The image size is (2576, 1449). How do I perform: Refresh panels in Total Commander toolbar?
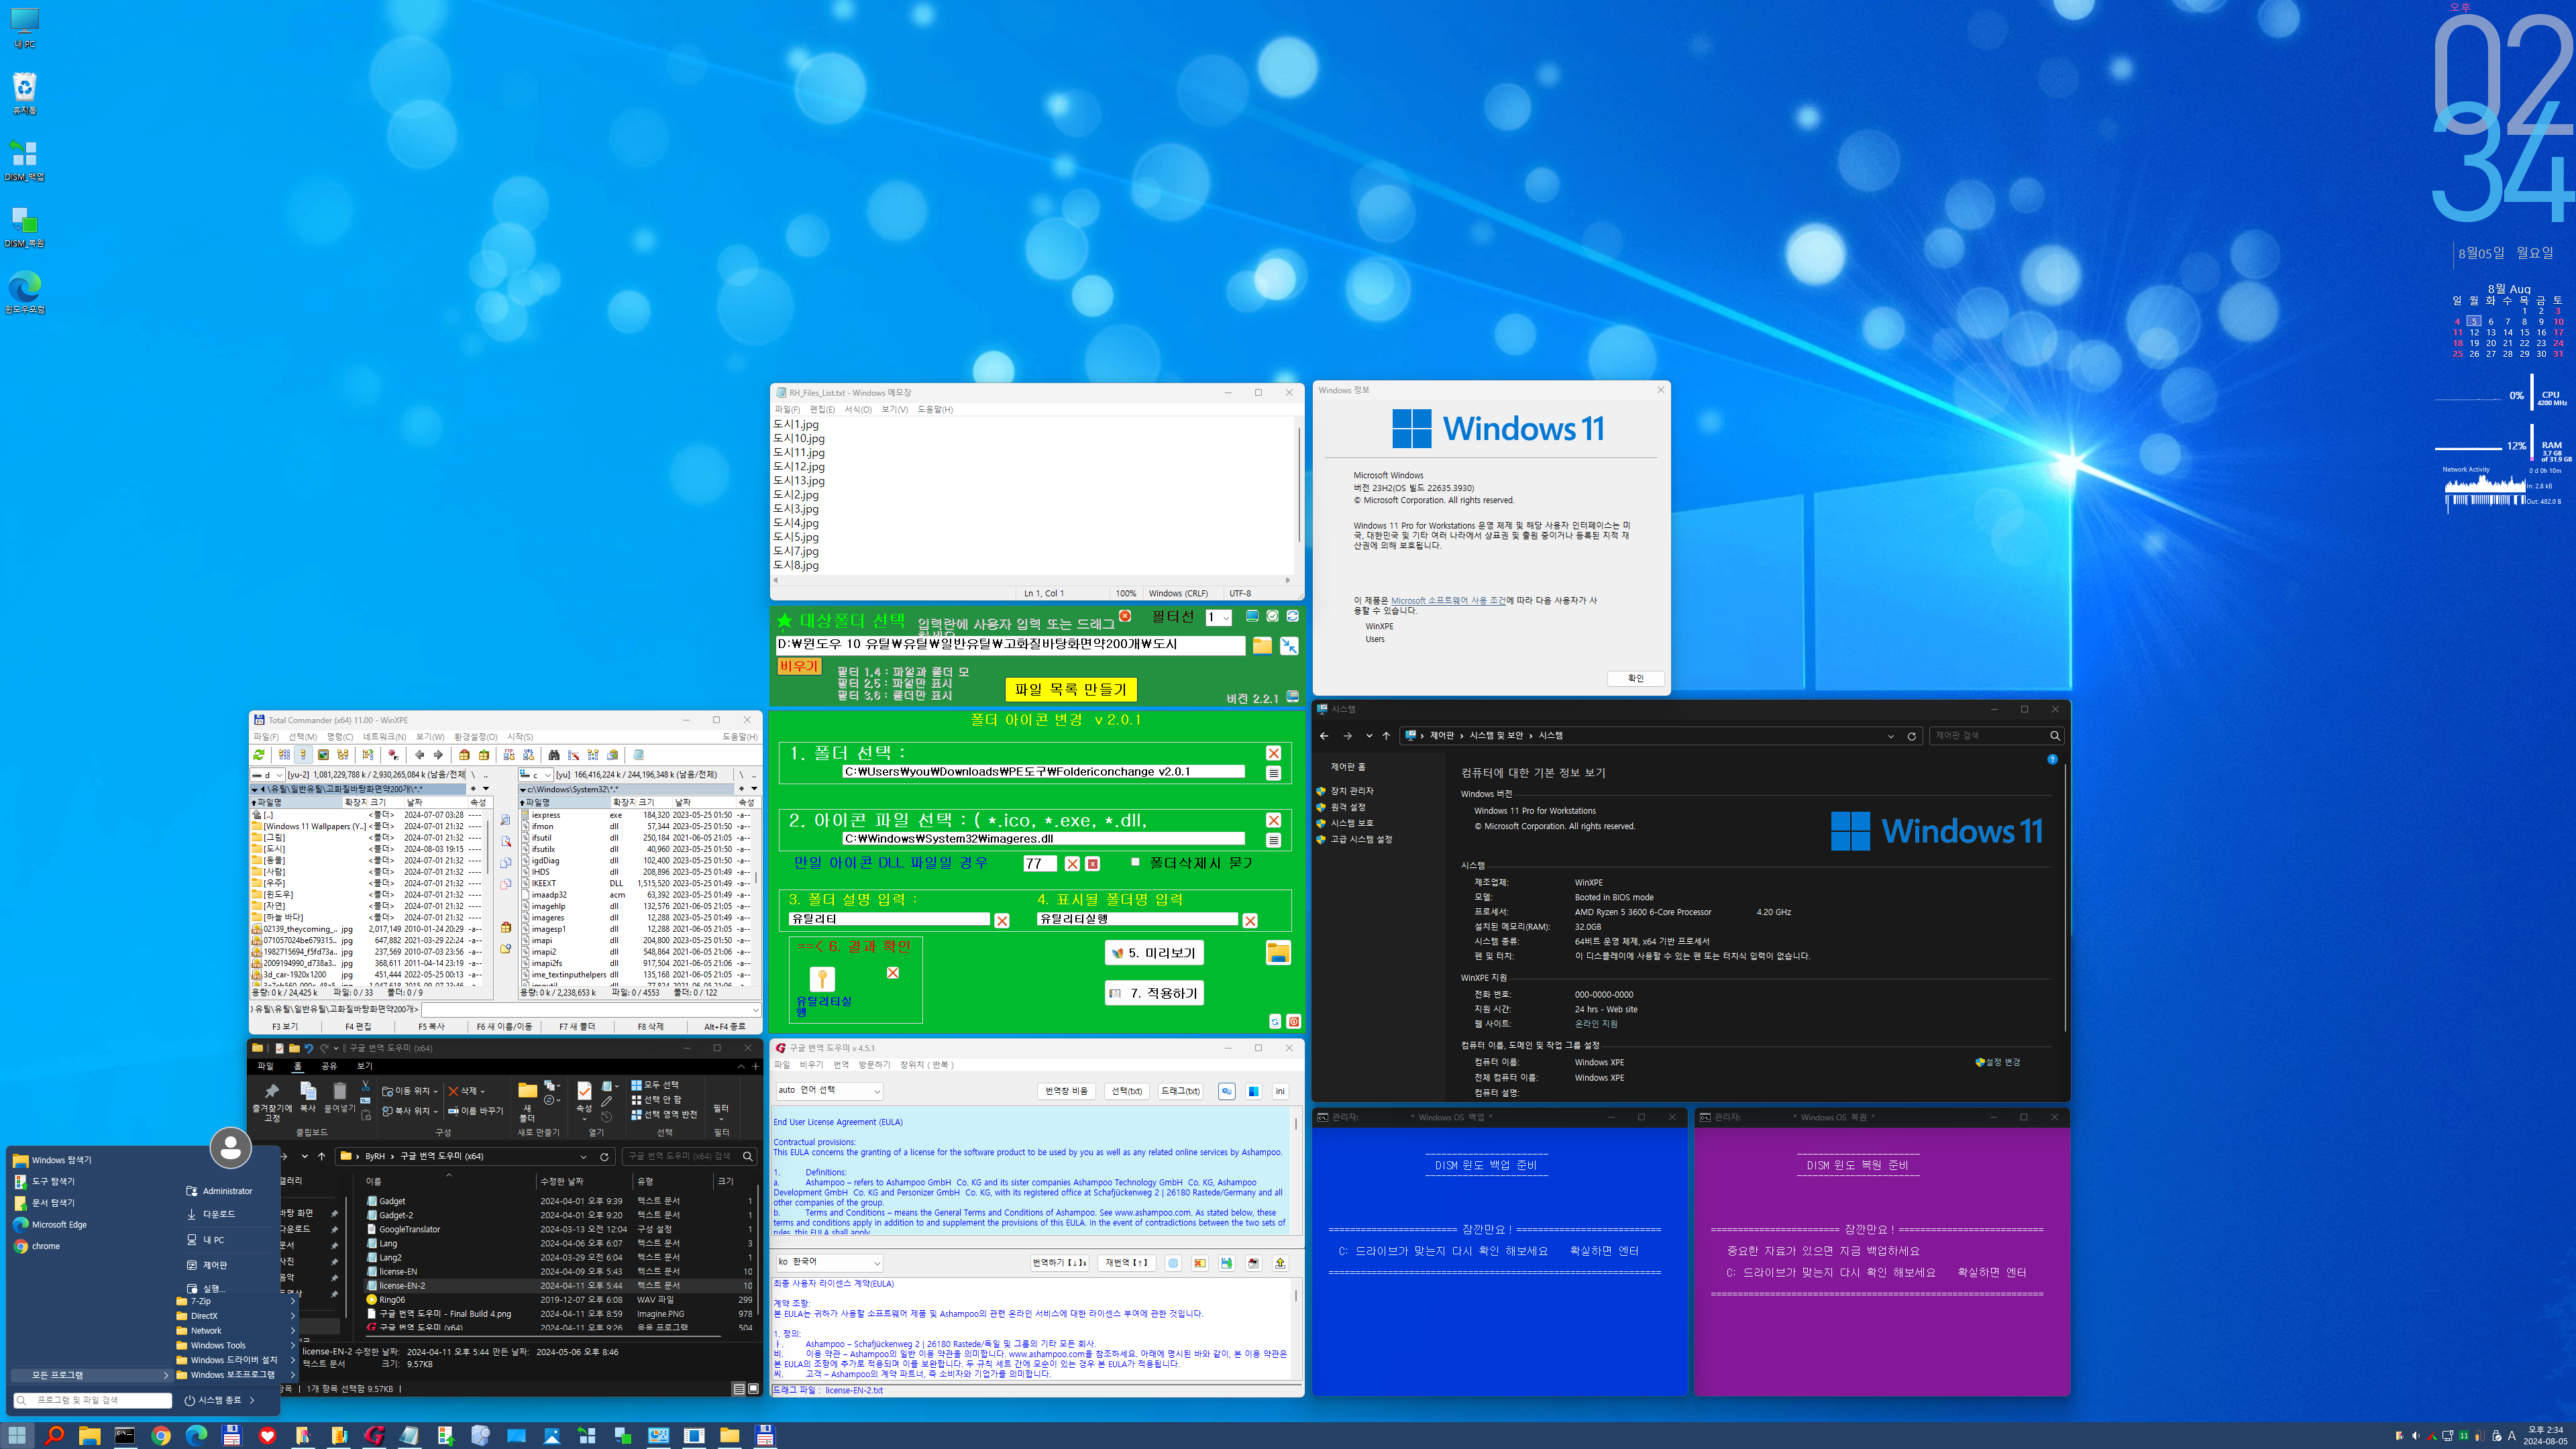(259, 755)
